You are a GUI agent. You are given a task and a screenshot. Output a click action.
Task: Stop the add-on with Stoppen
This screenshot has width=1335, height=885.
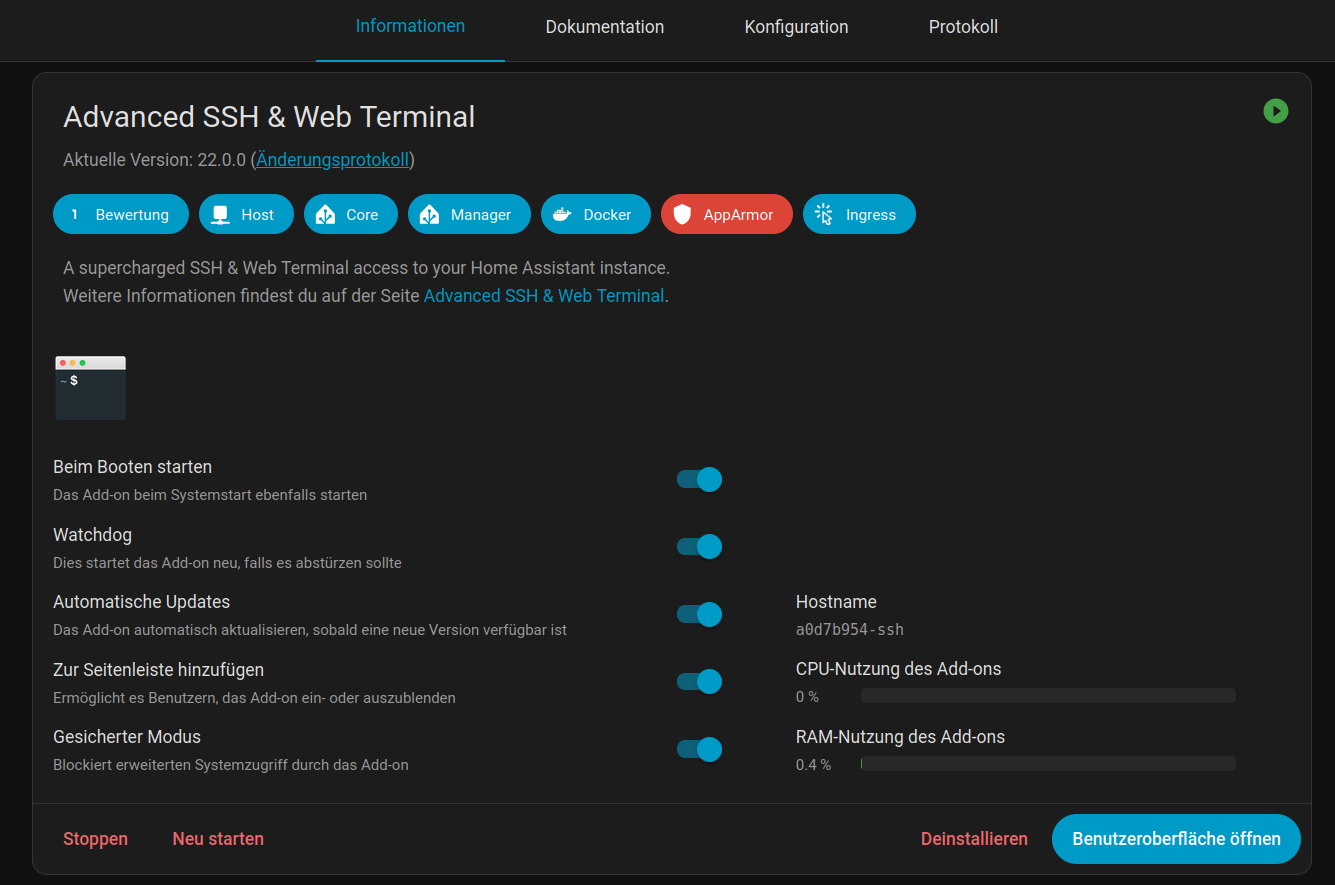tap(95, 839)
